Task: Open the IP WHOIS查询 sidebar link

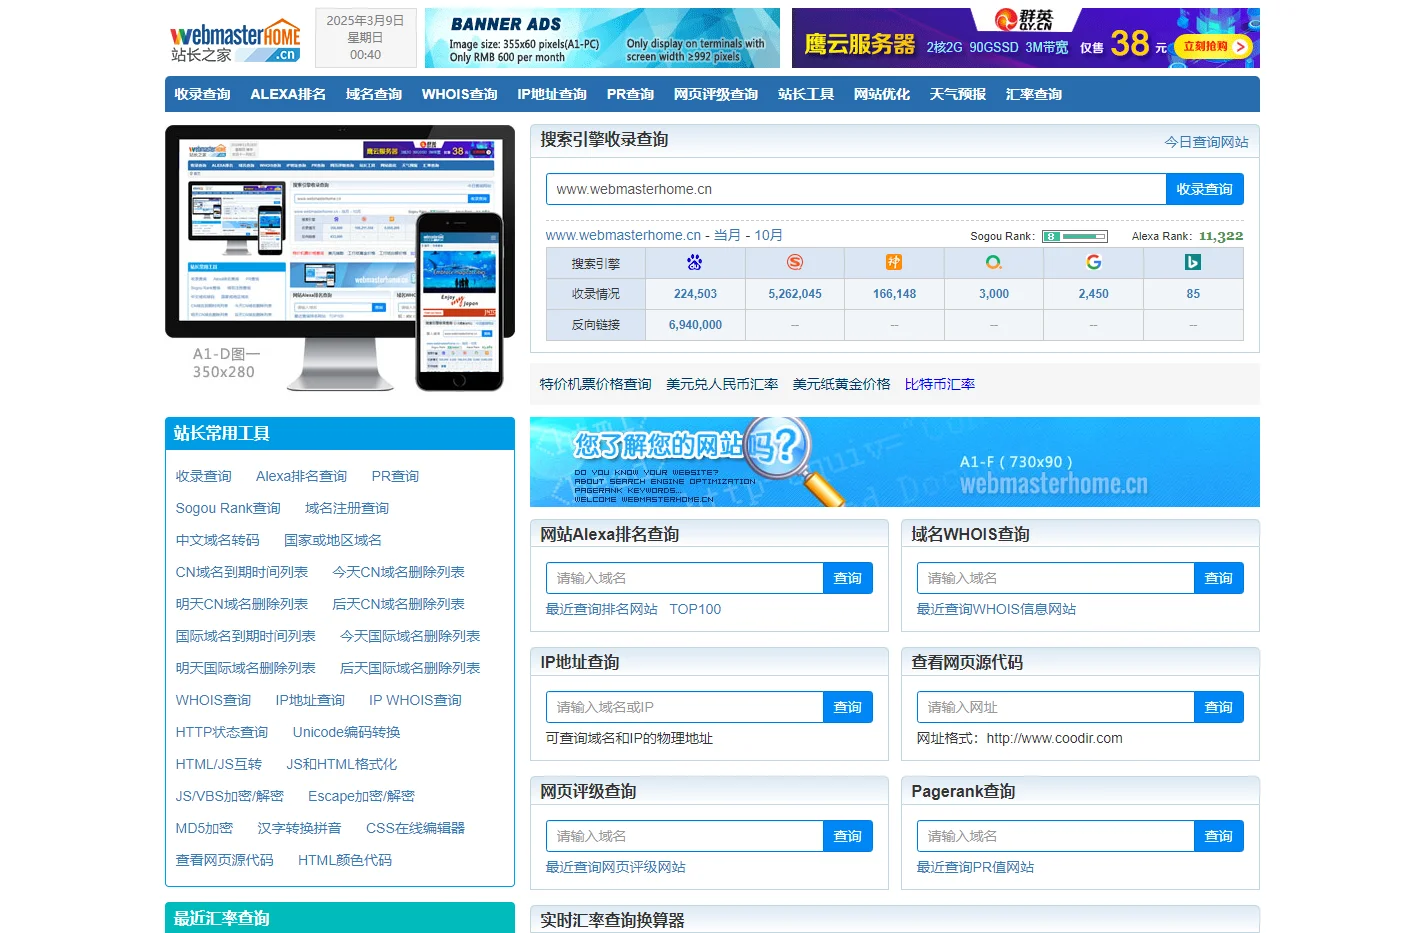Action: click(x=415, y=700)
